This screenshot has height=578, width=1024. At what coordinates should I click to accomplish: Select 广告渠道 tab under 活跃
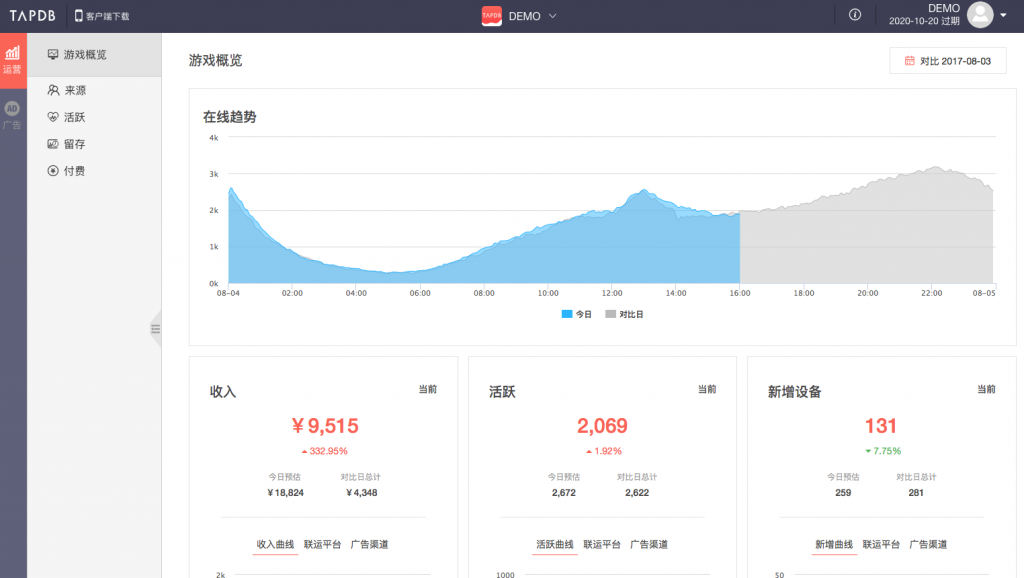point(648,544)
